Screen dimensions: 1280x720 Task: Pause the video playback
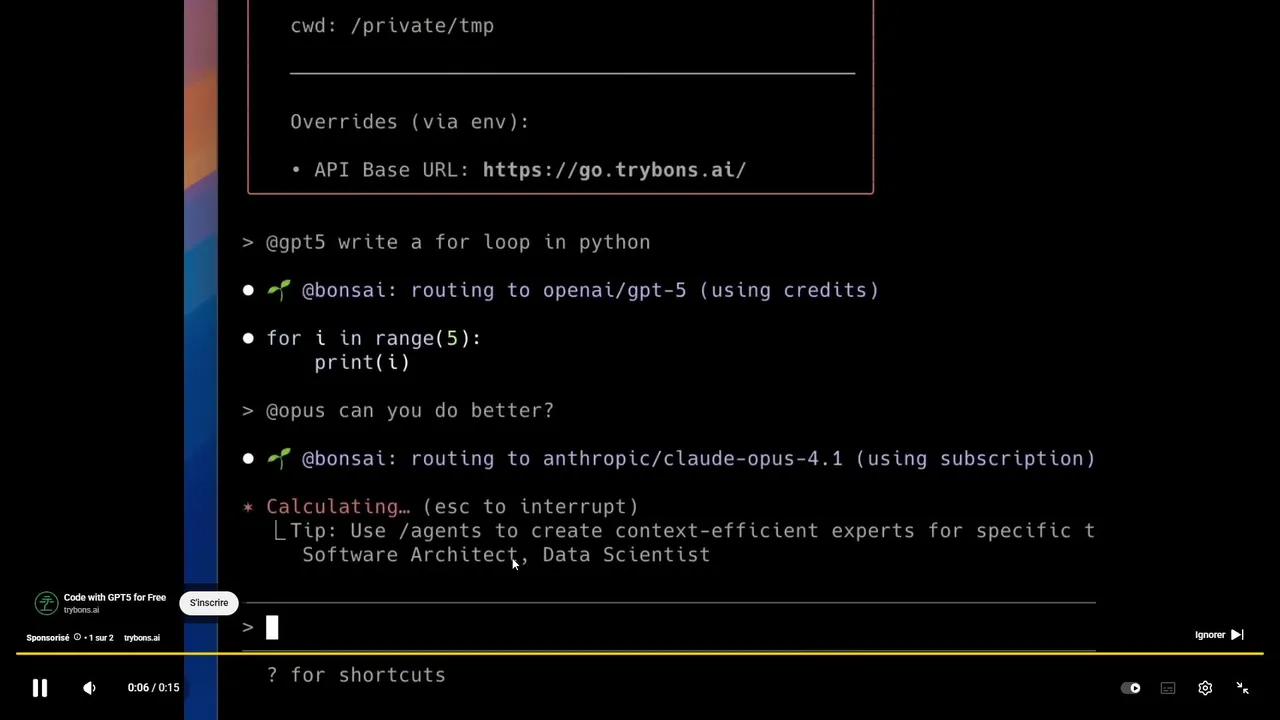point(40,688)
